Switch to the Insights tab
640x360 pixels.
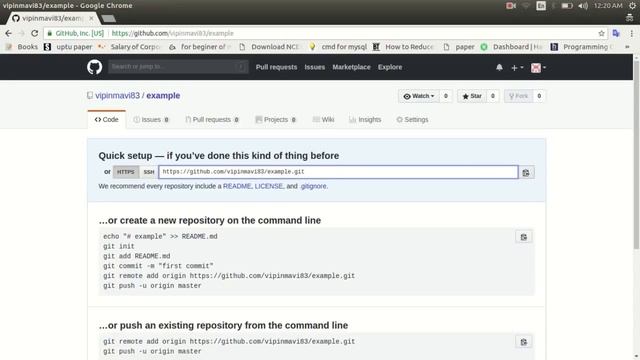click(365, 120)
